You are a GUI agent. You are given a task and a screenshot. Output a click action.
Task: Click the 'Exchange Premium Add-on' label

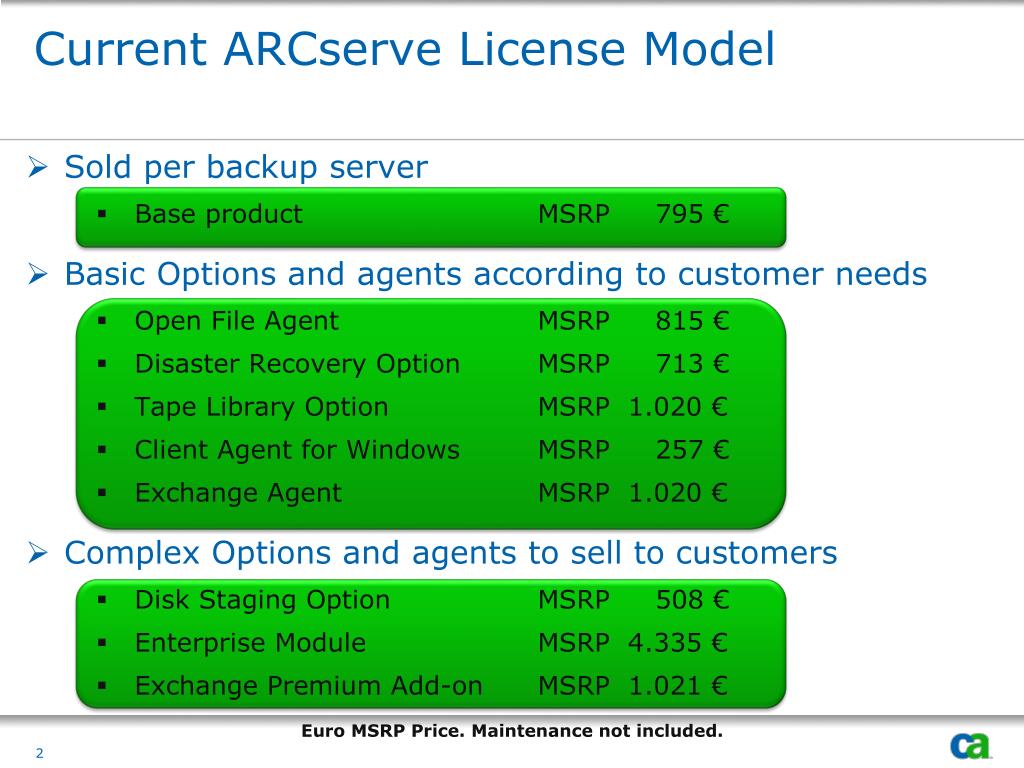pyautogui.click(x=309, y=686)
